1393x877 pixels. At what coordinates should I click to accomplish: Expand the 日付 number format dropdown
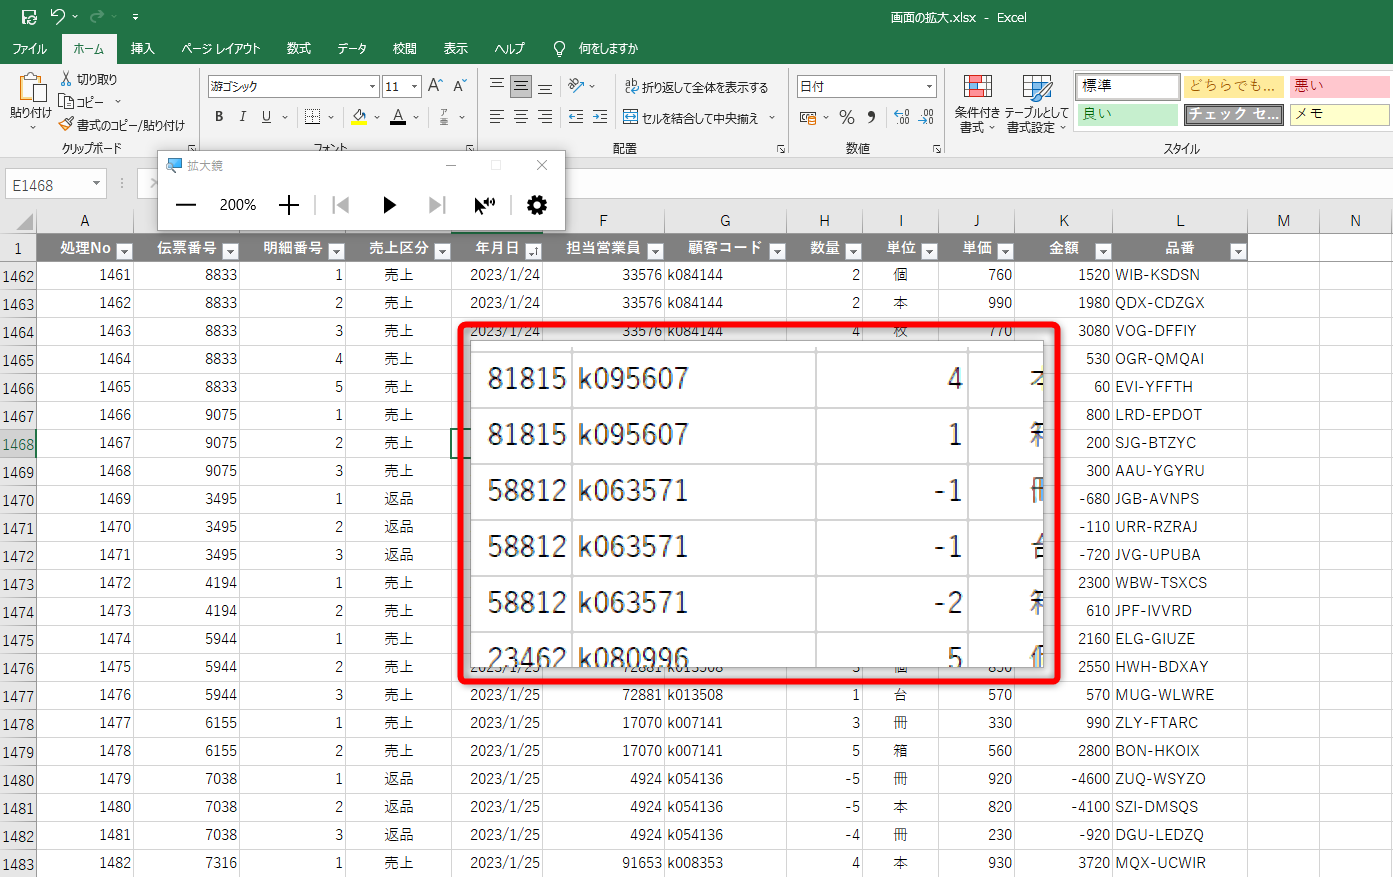[929, 87]
